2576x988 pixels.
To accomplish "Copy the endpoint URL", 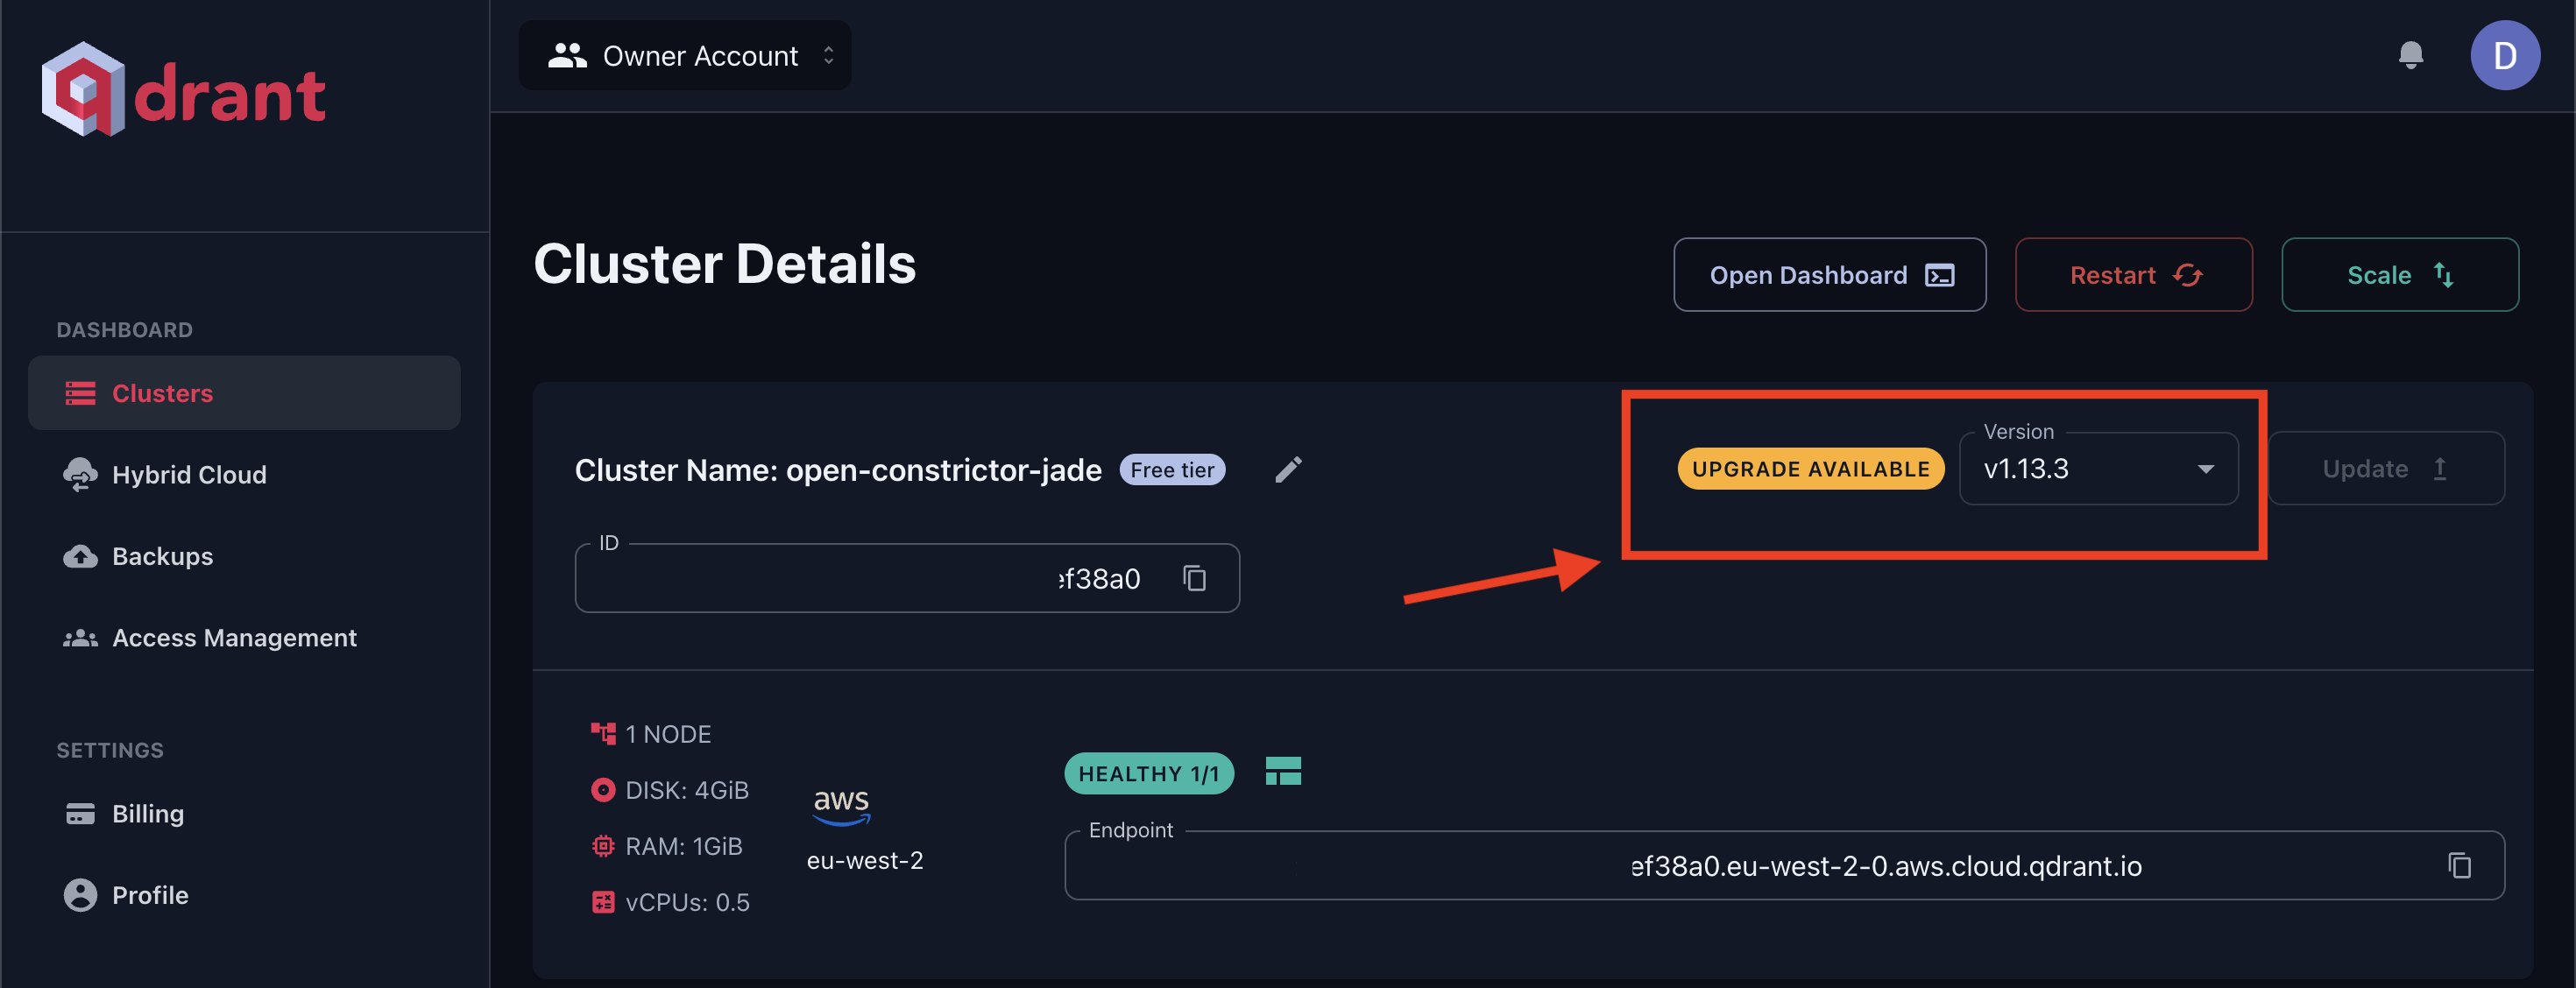I will [x=2459, y=865].
